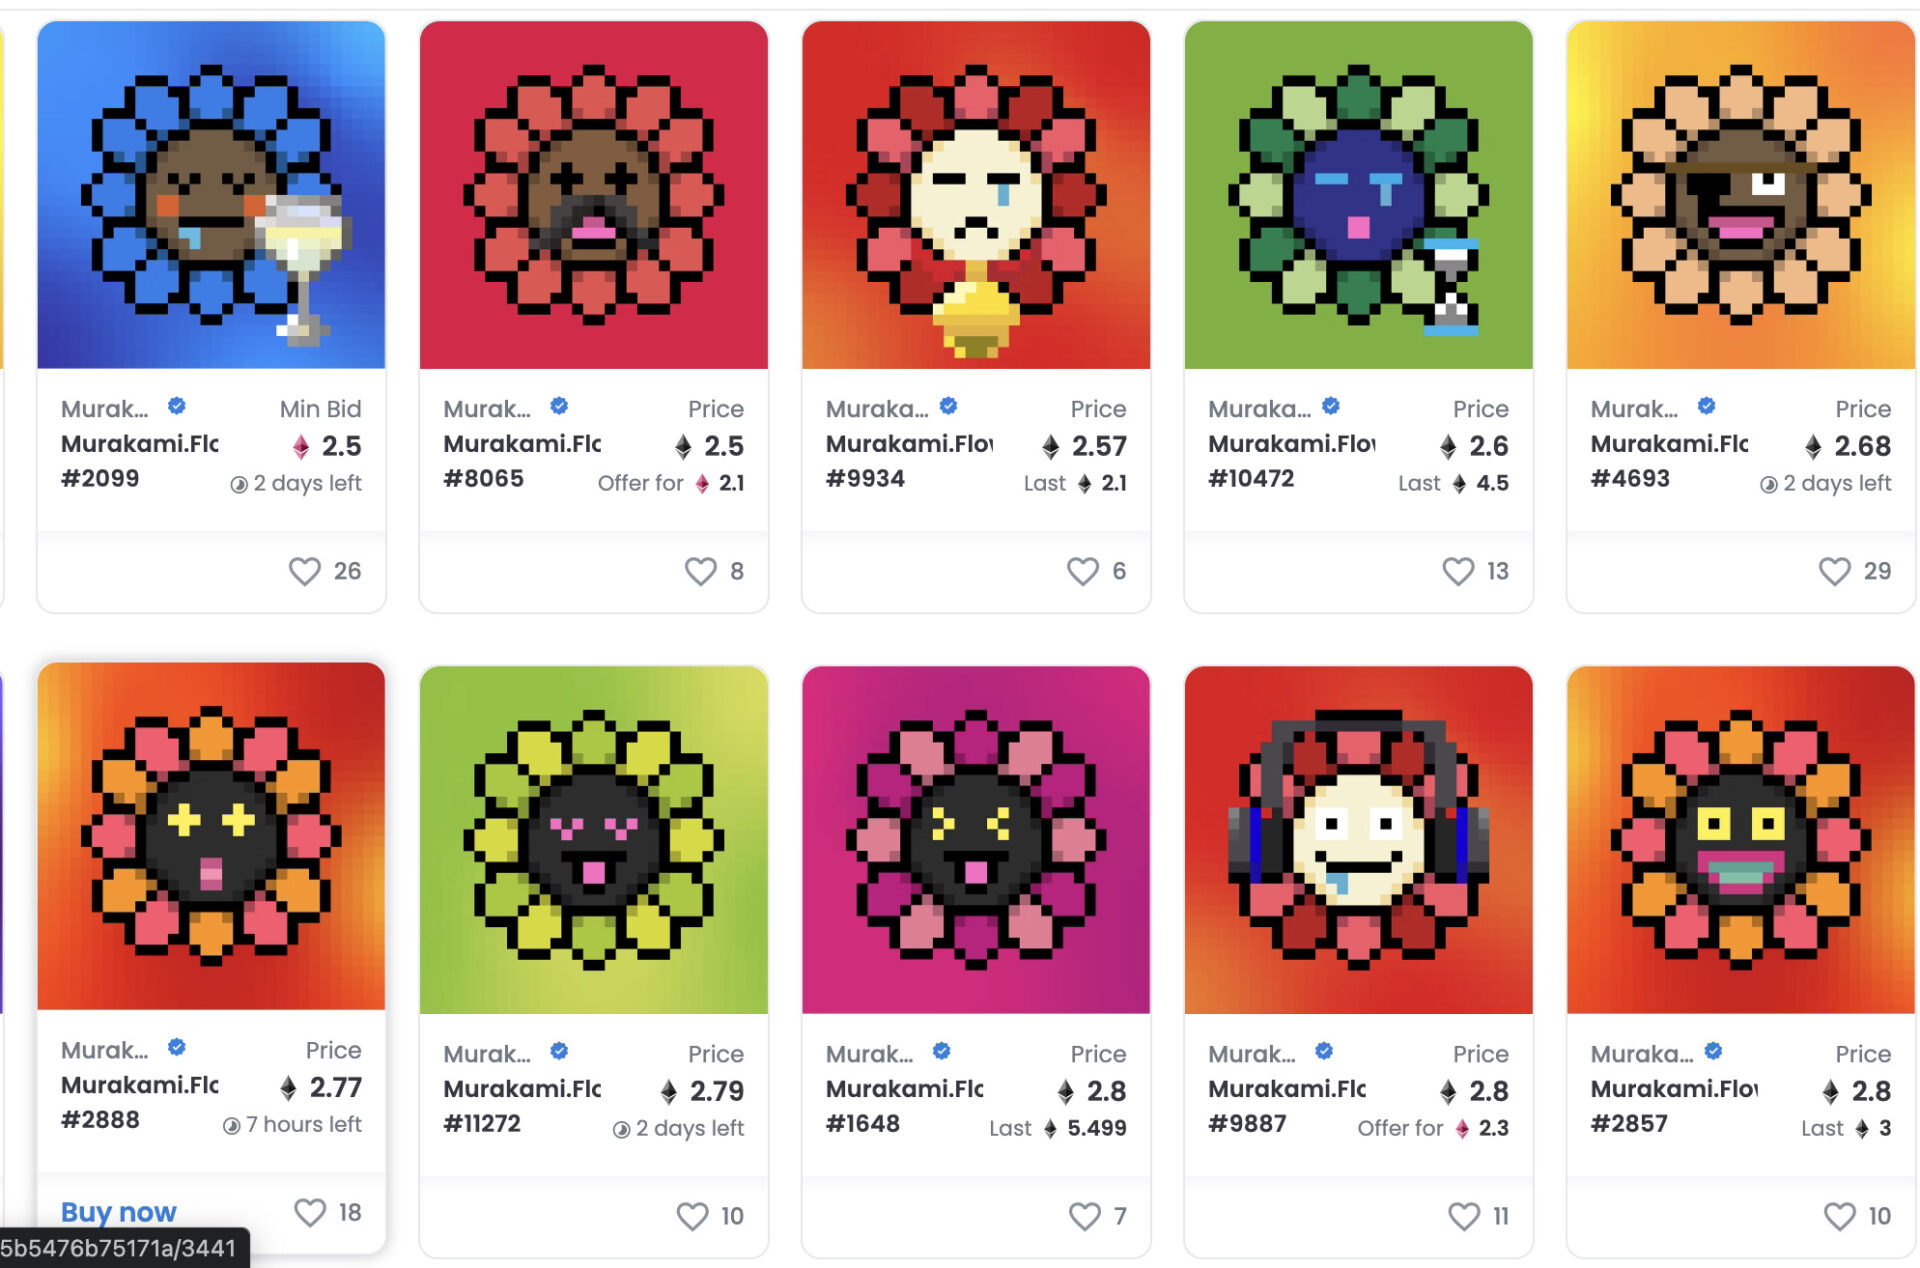Image resolution: width=1920 pixels, height=1268 pixels.
Task: Like Murakami.Flower #2099 with heart icon
Action: [x=305, y=571]
